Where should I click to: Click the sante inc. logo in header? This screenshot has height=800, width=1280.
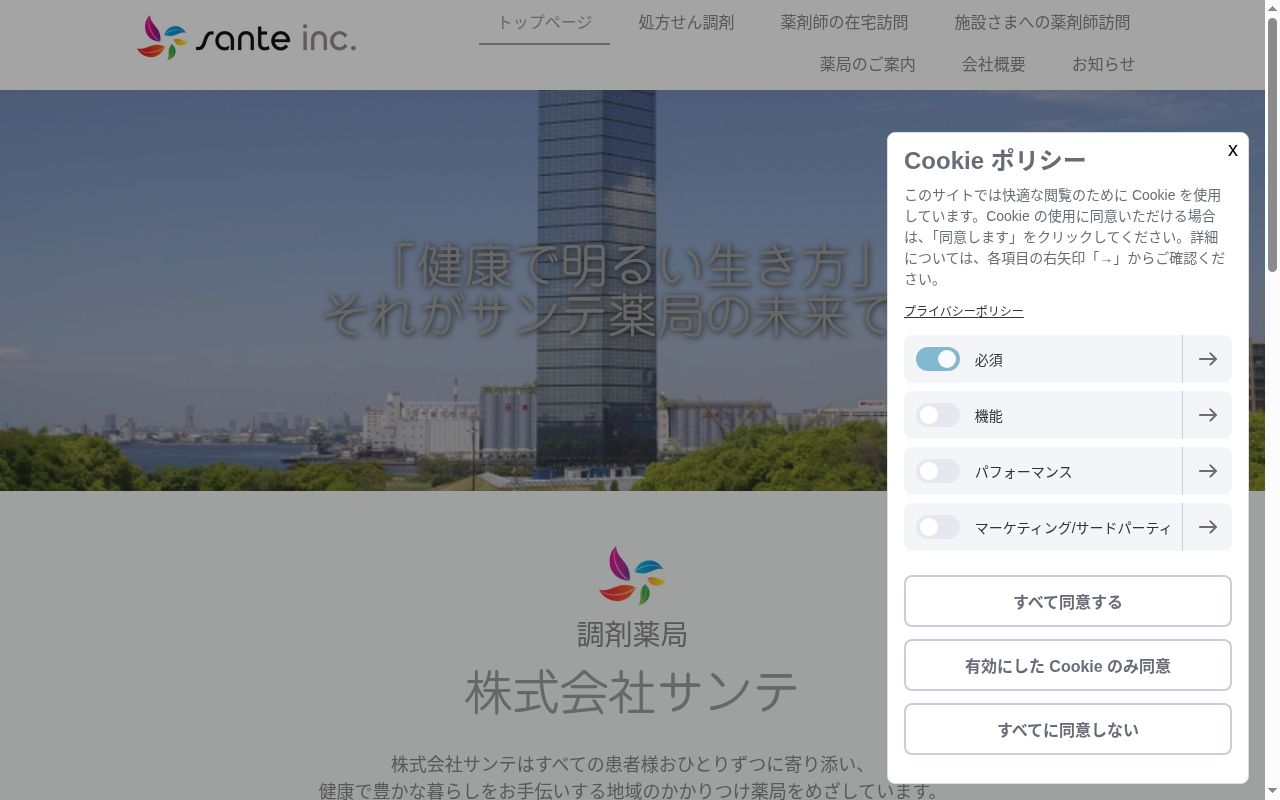[x=246, y=38]
